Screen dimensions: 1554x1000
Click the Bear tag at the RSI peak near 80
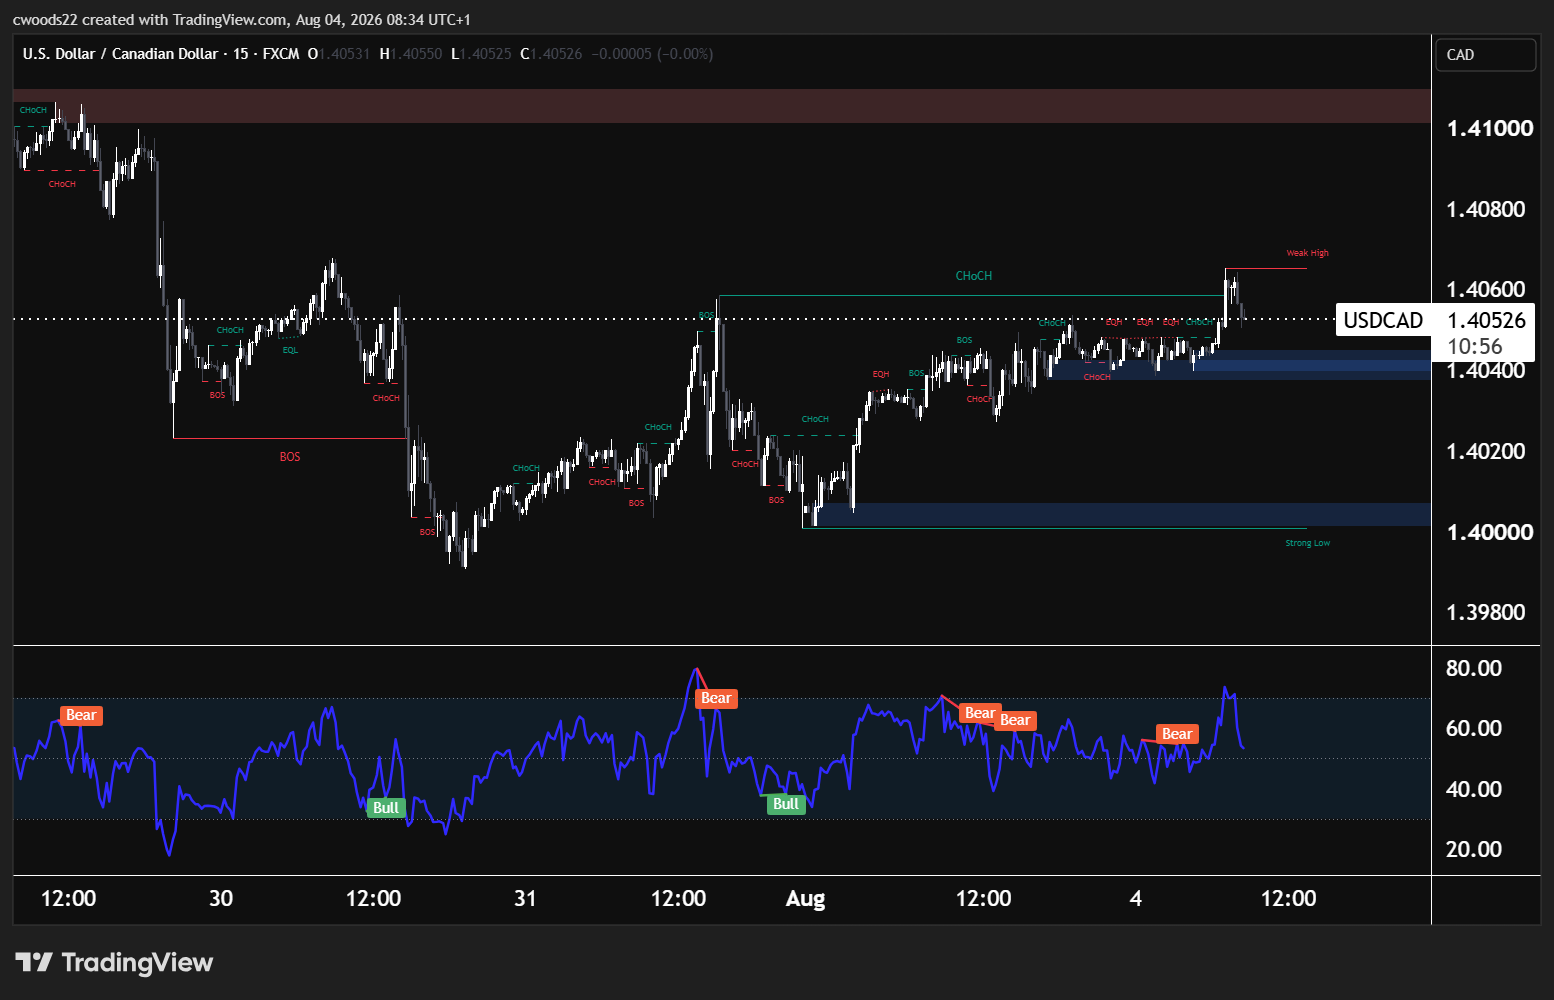[716, 698]
